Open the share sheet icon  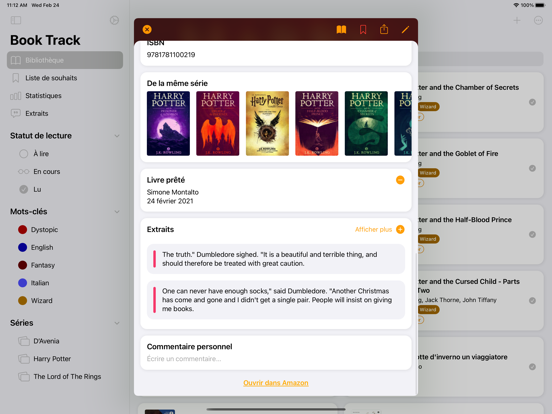pyautogui.click(x=384, y=29)
